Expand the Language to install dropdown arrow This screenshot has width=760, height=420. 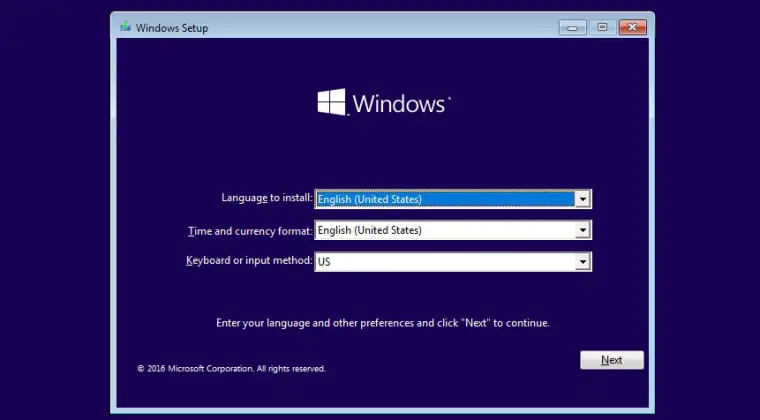click(x=582, y=199)
